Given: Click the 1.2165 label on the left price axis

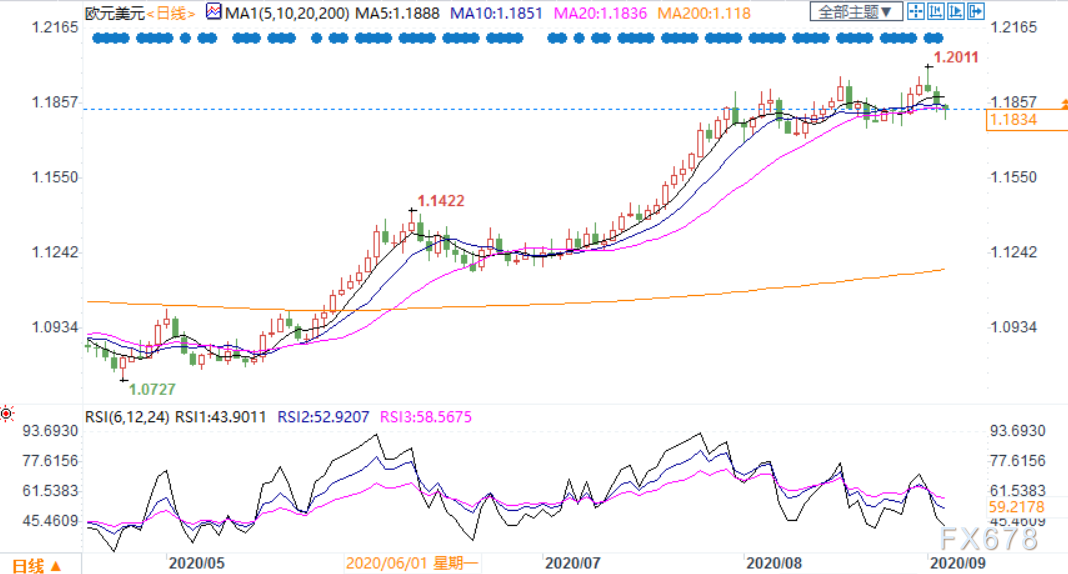Looking at the screenshot, I should click(55, 27).
